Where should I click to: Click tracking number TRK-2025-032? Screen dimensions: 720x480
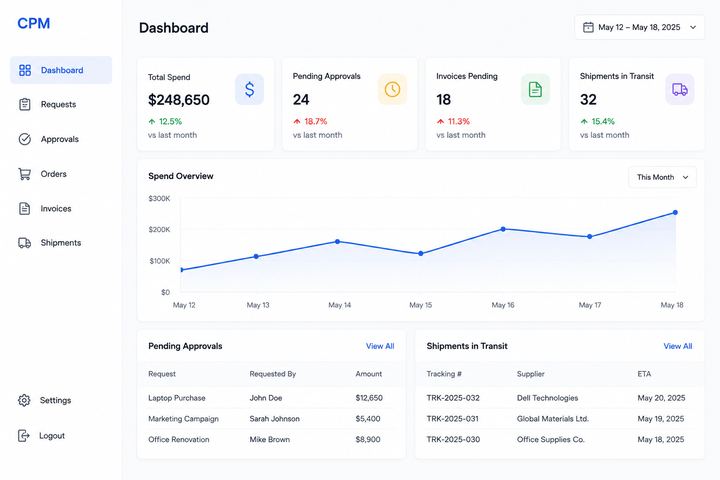click(x=453, y=398)
